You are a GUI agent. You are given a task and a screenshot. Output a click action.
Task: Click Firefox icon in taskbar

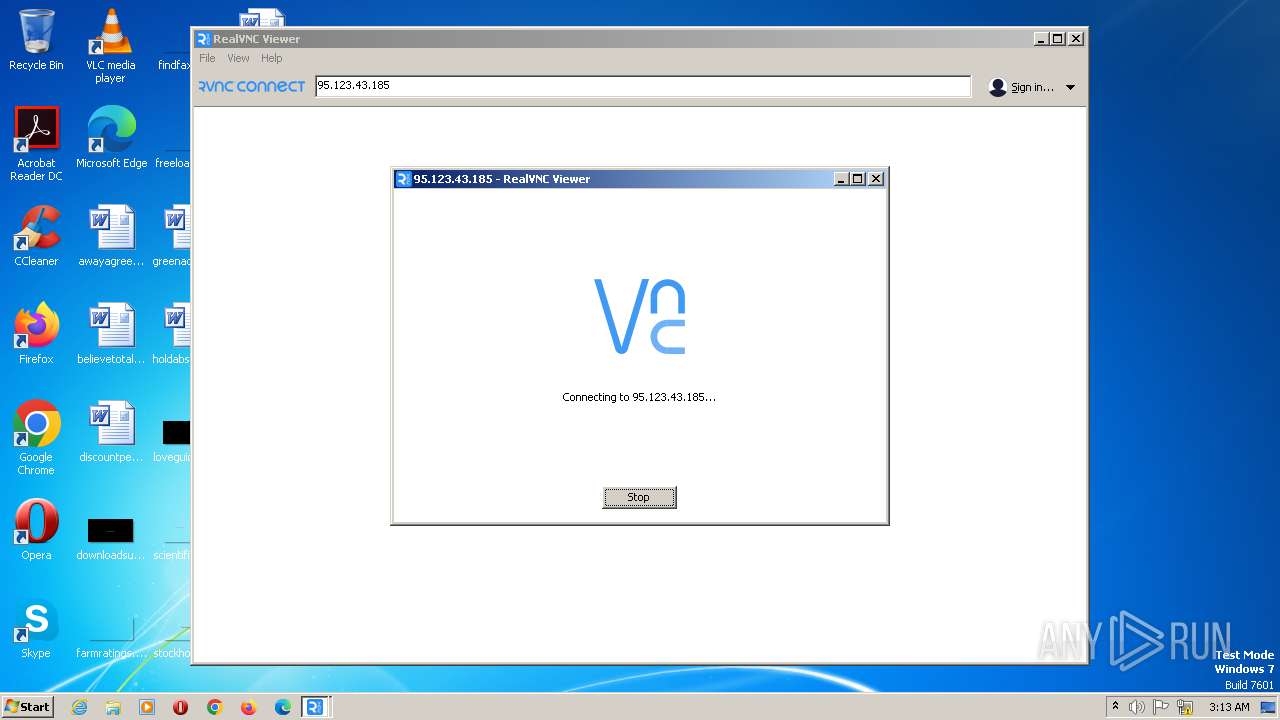249,707
